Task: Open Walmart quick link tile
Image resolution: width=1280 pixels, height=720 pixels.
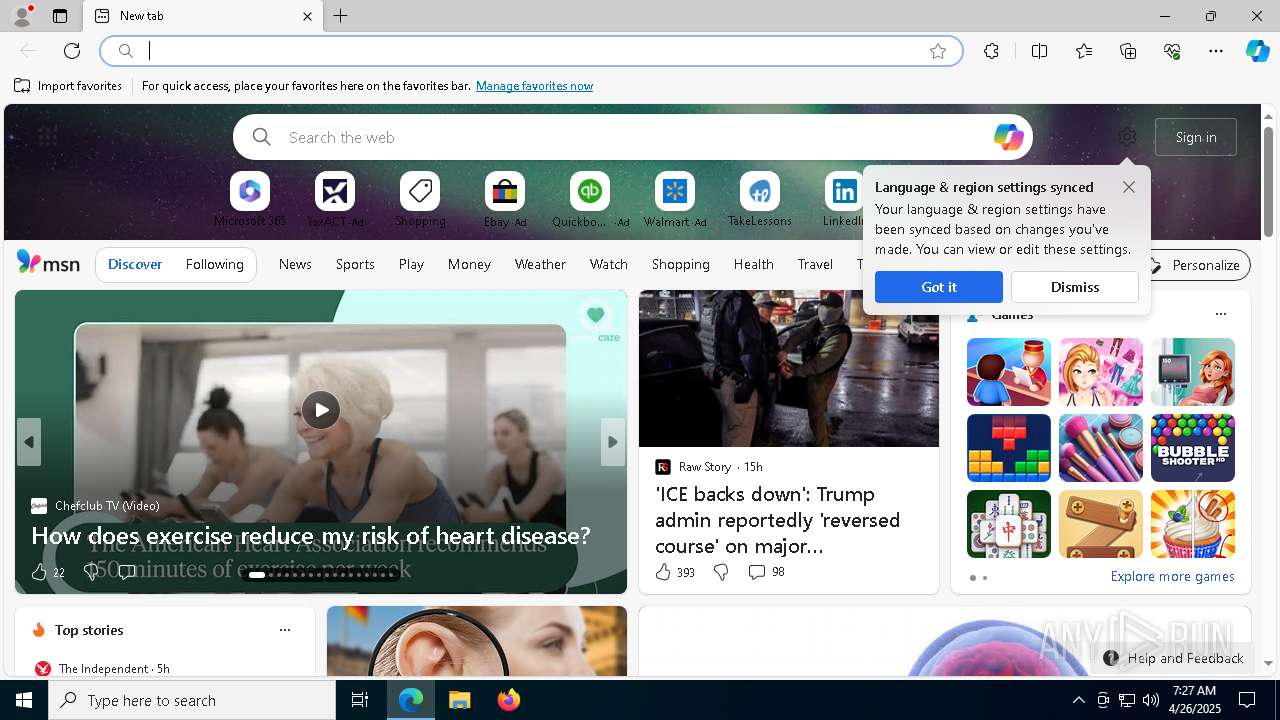Action: [675, 200]
